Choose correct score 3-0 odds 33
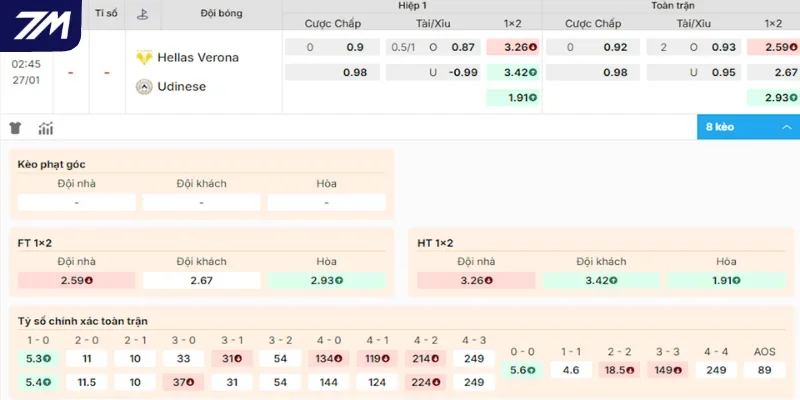Viewport: 800px width, 400px height. [x=183, y=359]
